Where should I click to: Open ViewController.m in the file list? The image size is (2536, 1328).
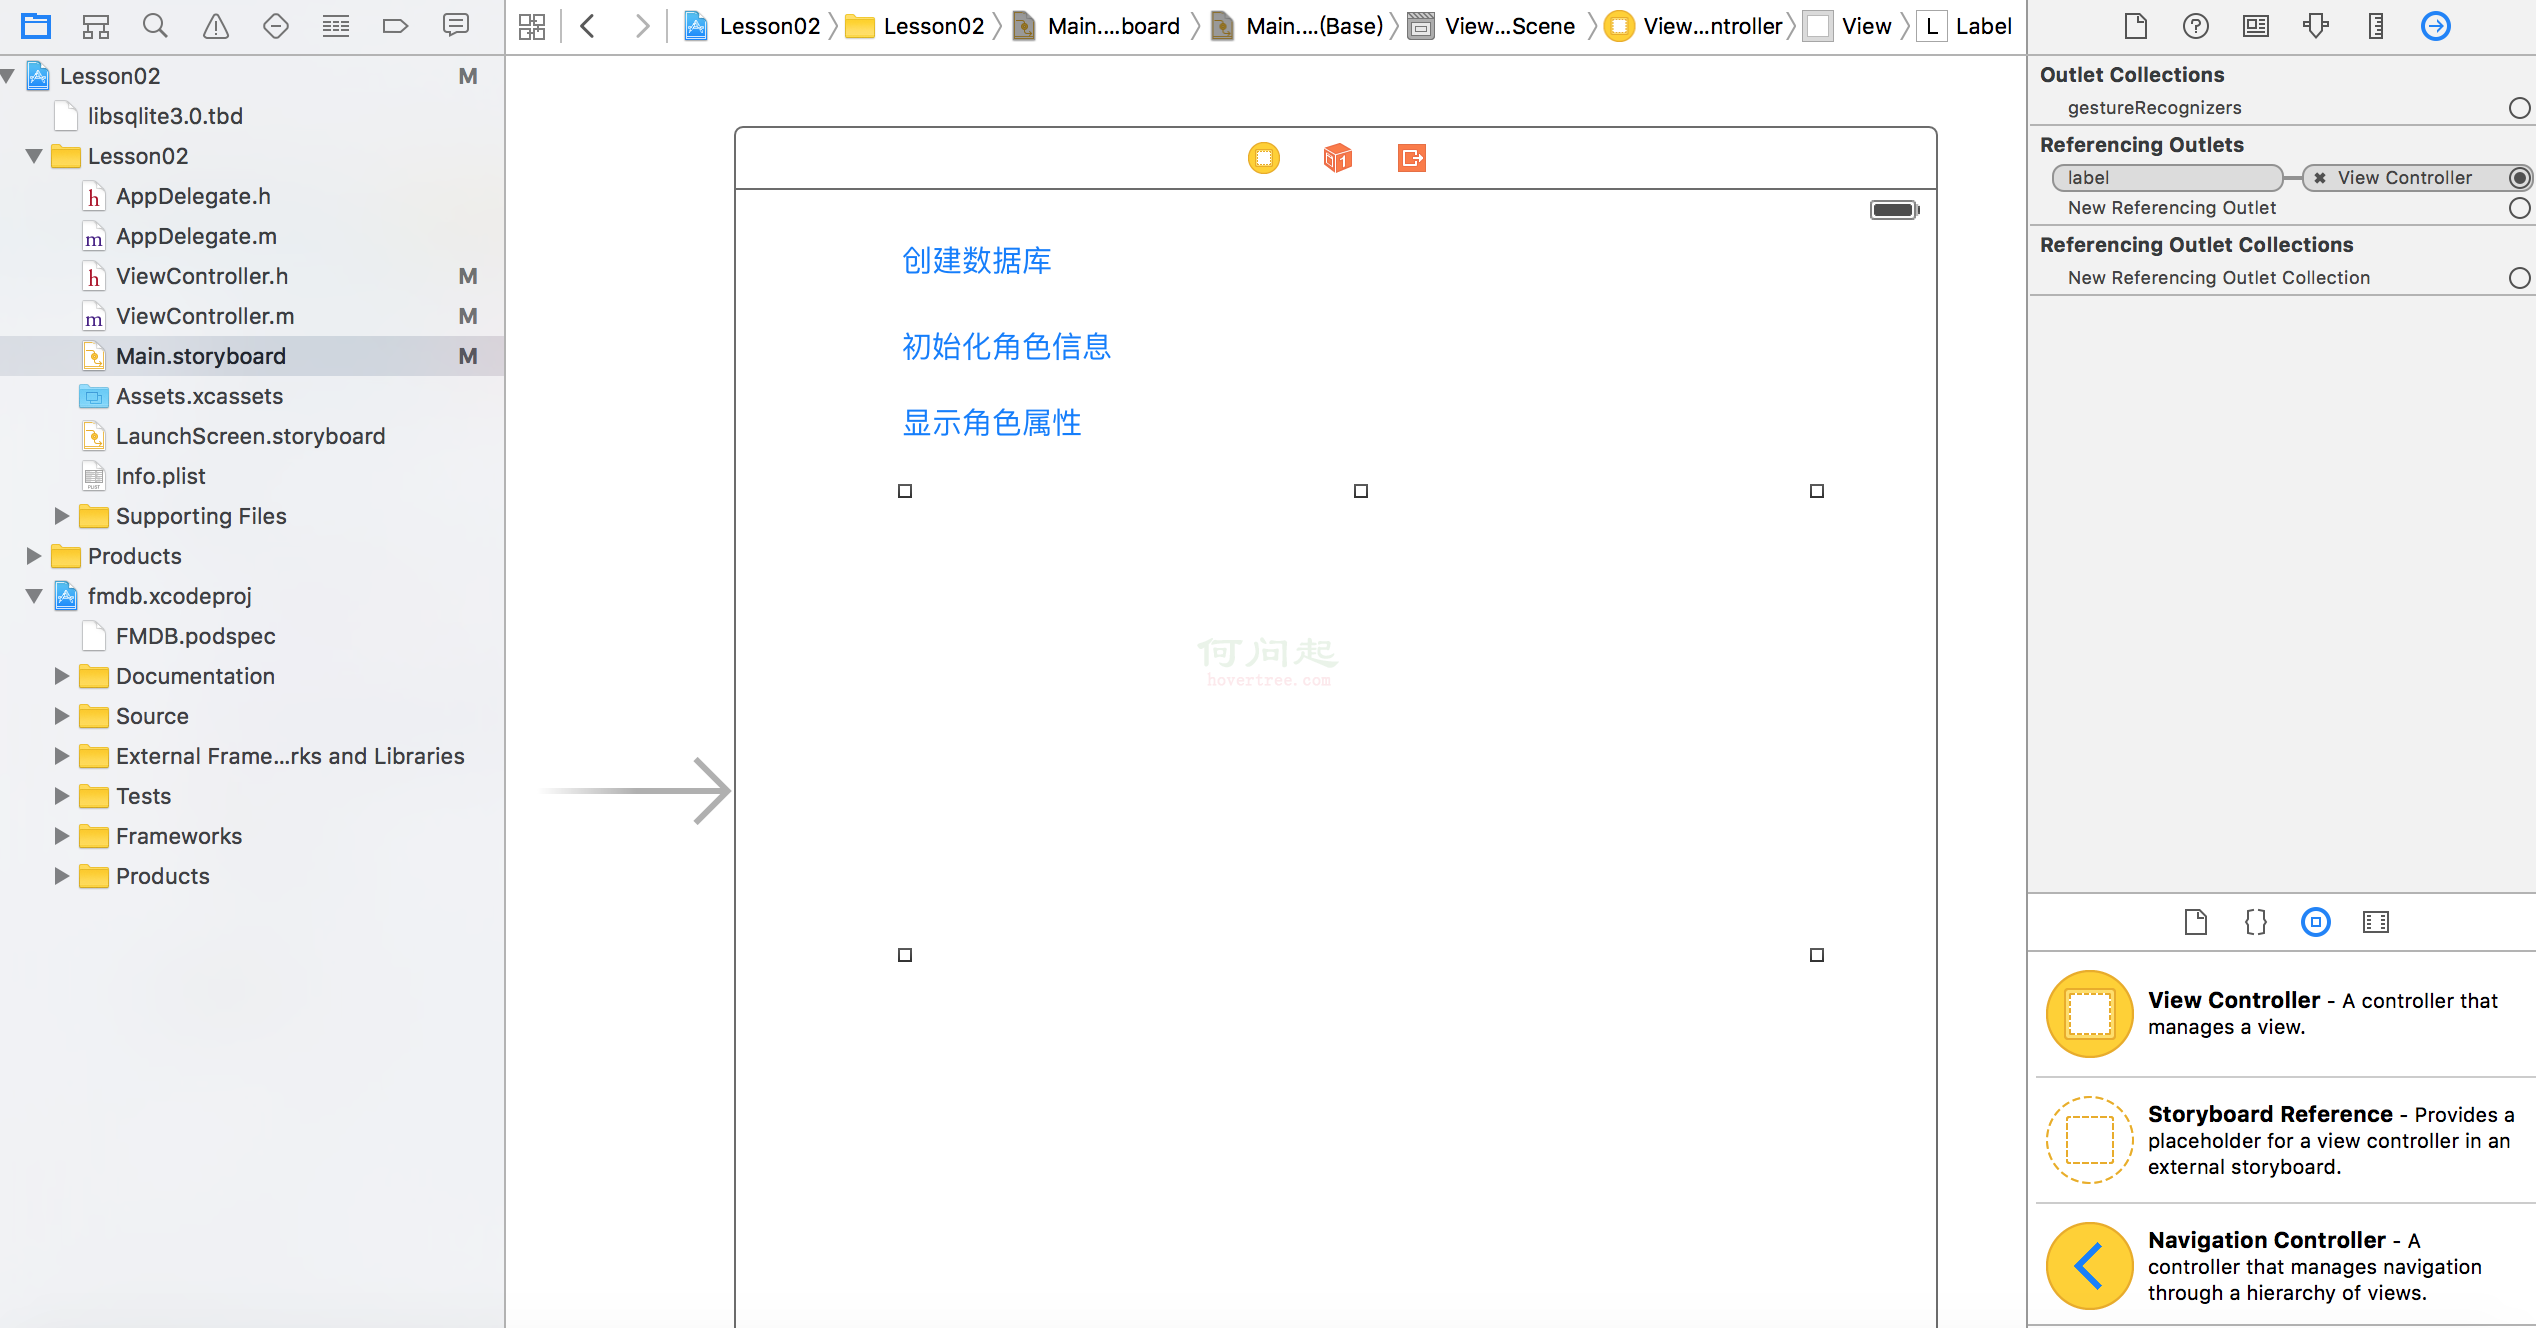(205, 316)
